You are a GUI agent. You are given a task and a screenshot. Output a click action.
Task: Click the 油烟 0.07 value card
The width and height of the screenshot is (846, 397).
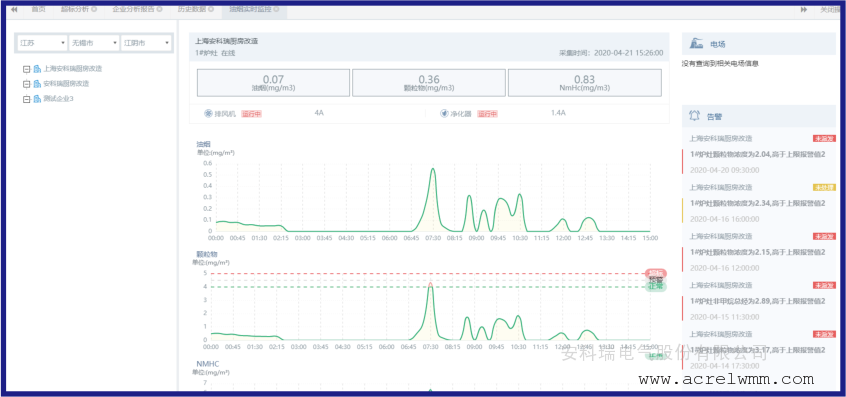(273, 83)
